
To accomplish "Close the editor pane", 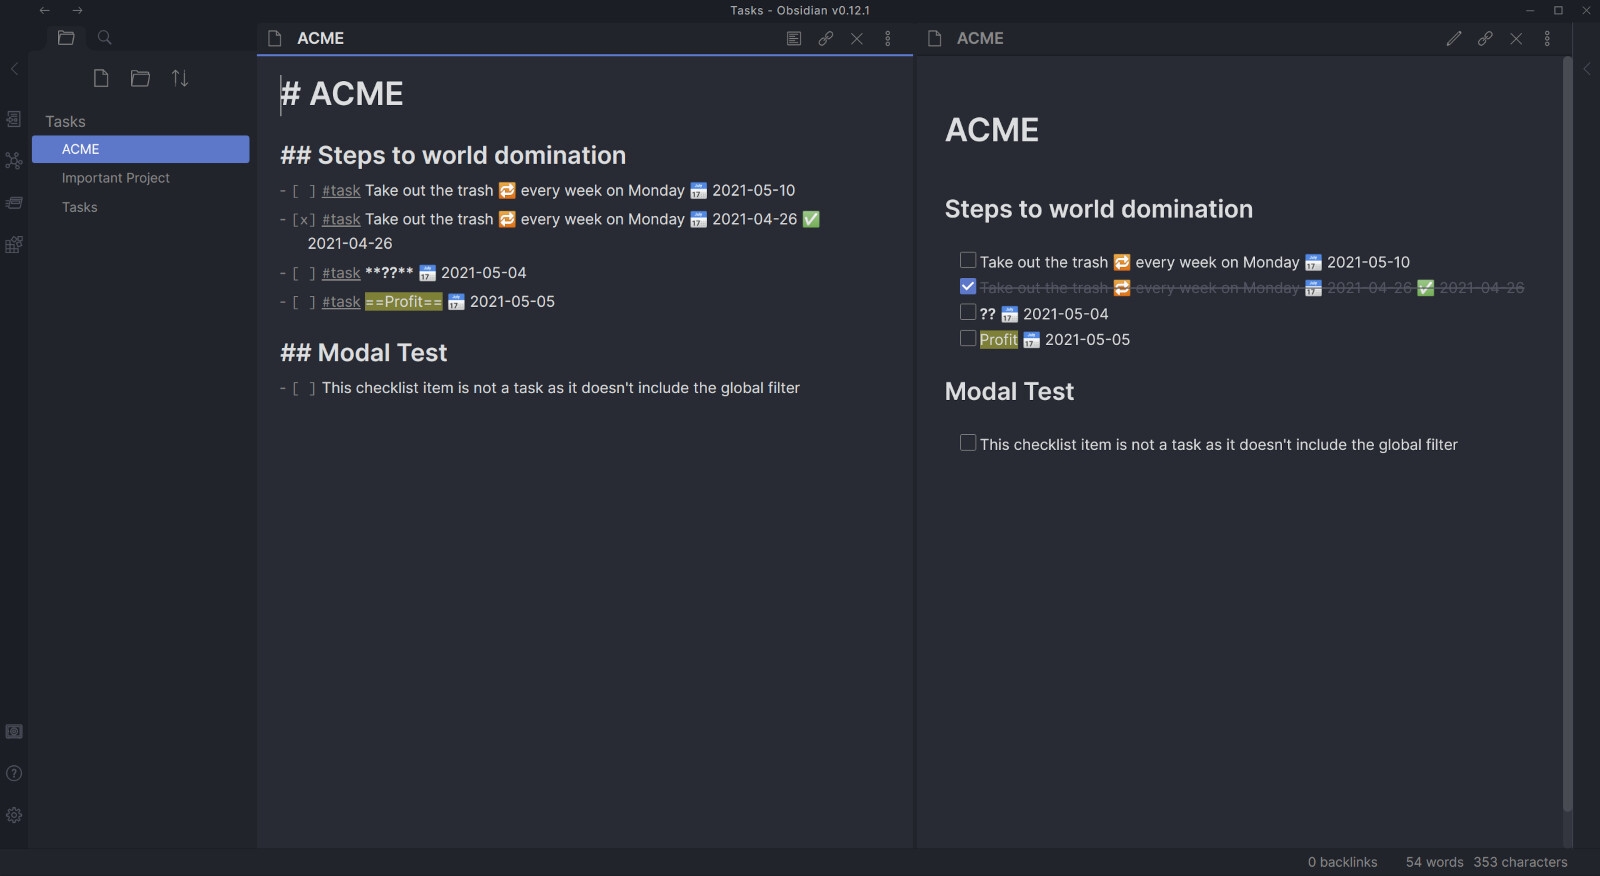I will point(857,38).
